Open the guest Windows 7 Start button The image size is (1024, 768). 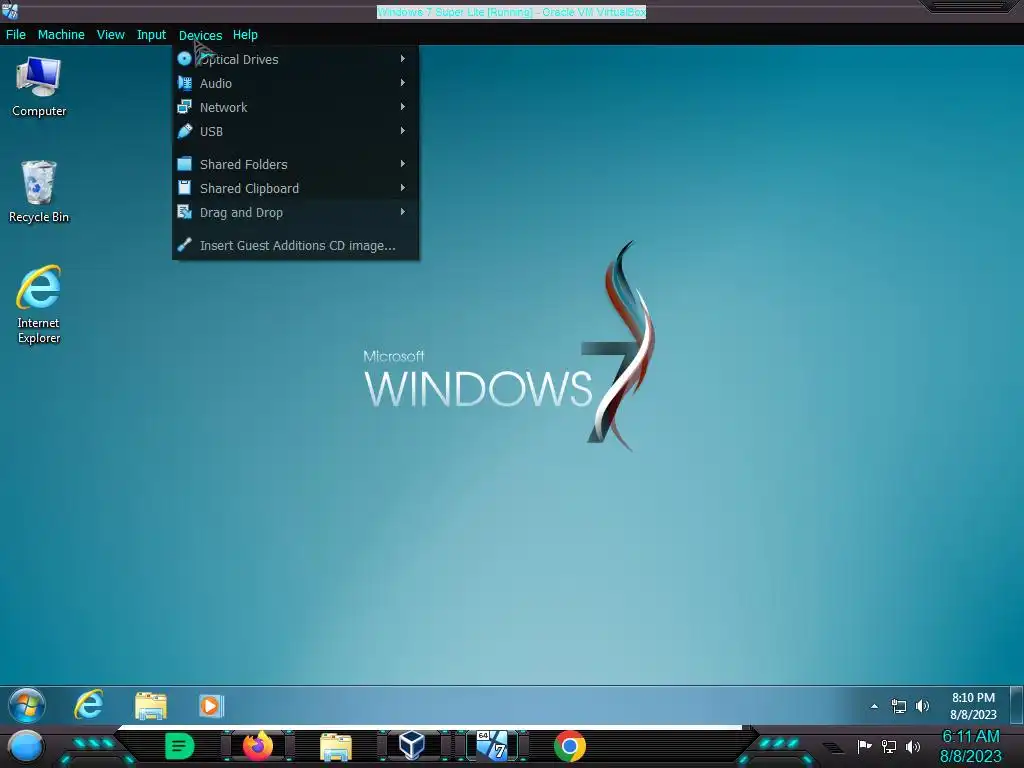click(x=27, y=705)
